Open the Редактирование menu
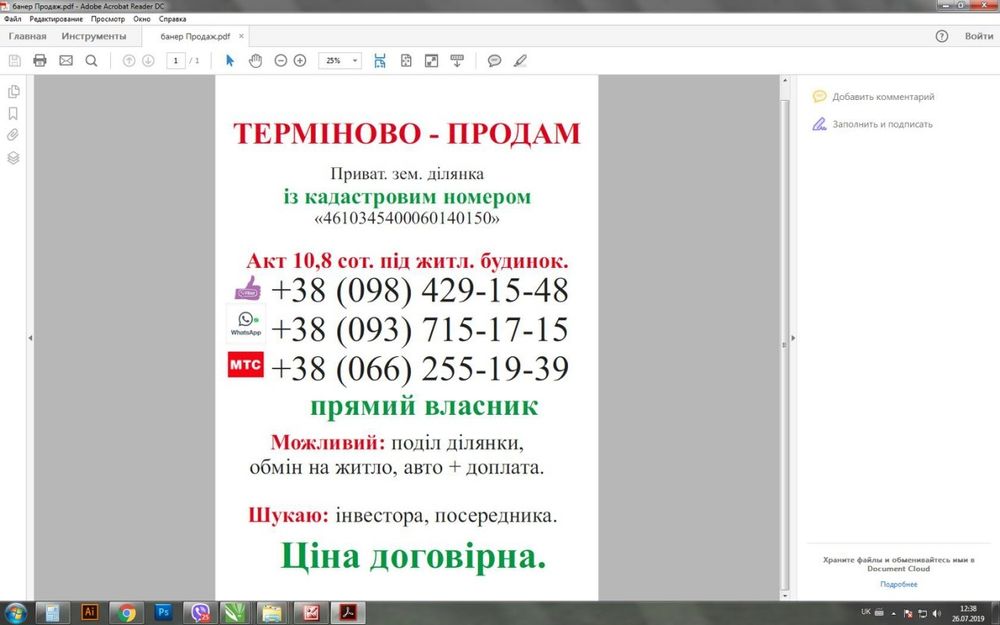The width and height of the screenshot is (1000, 625). [56, 19]
